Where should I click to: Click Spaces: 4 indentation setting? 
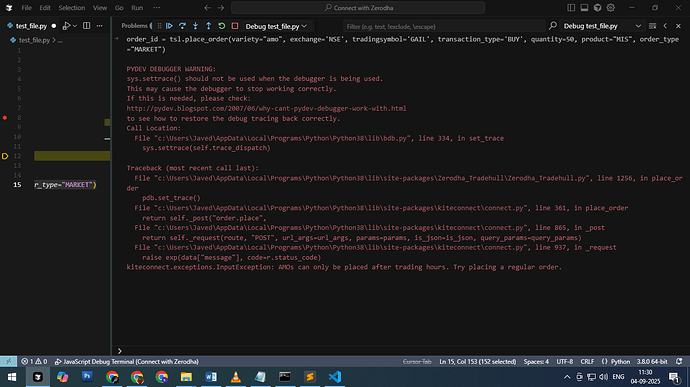(x=536, y=361)
